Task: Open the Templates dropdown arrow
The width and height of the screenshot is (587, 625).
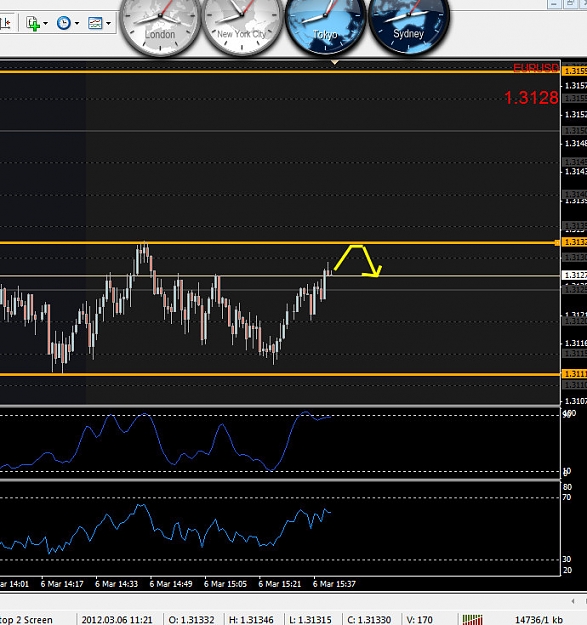Action: click(x=108, y=24)
